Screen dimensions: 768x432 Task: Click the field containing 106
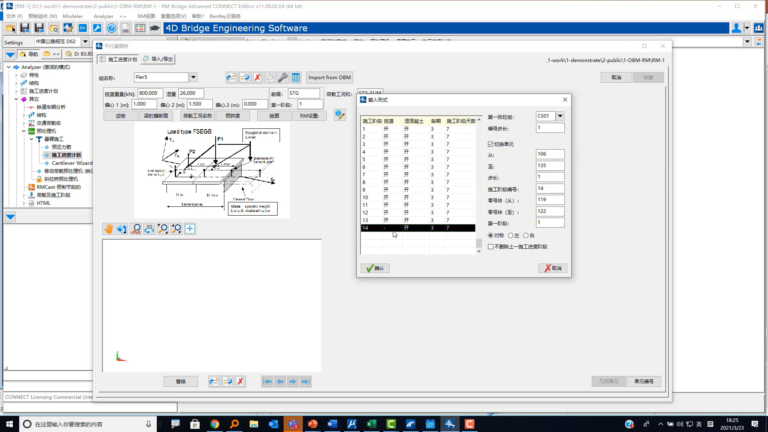[550, 154]
